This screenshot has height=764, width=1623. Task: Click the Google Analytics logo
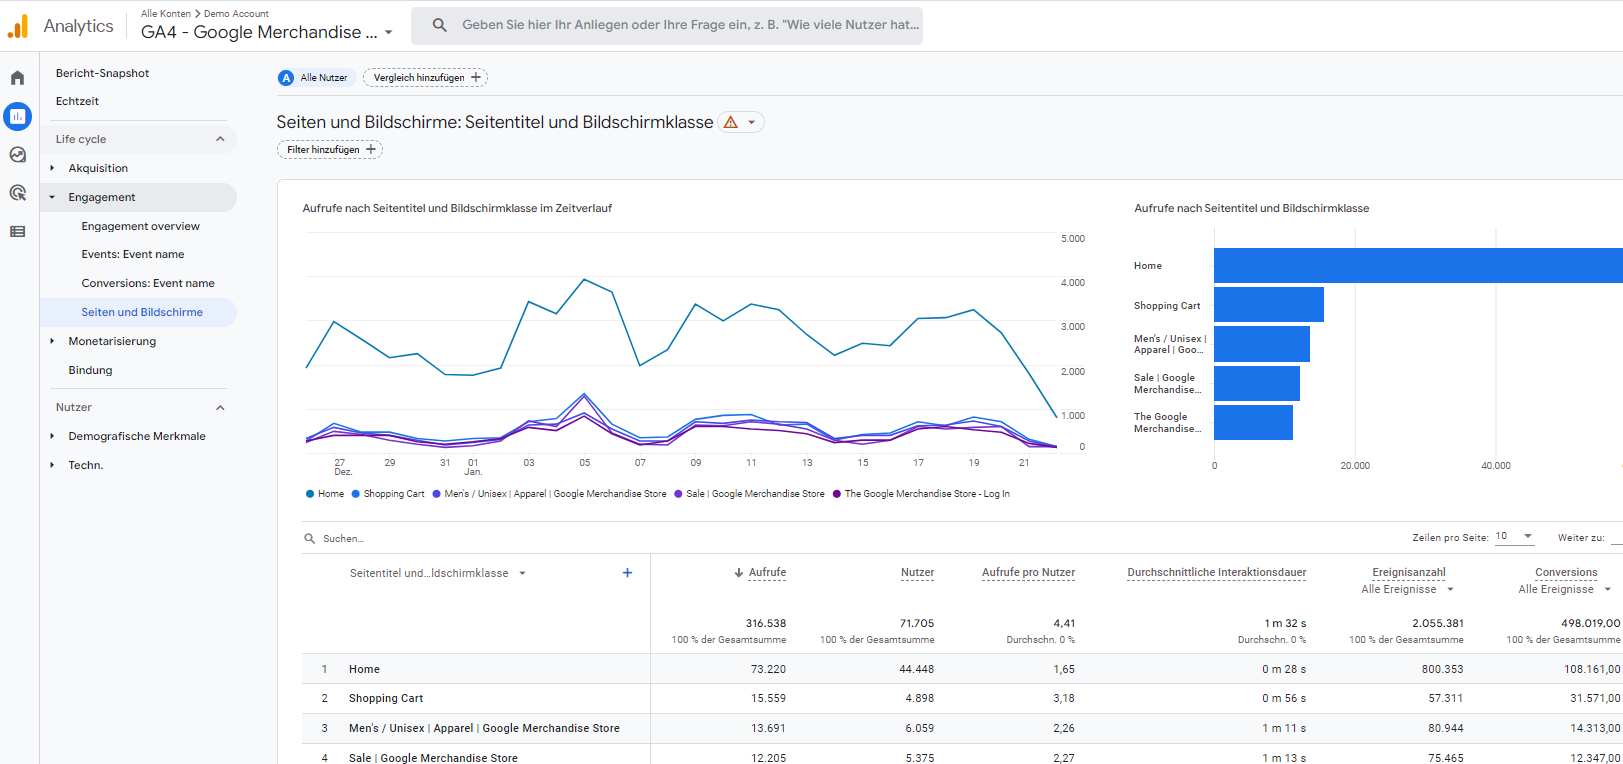click(x=18, y=26)
